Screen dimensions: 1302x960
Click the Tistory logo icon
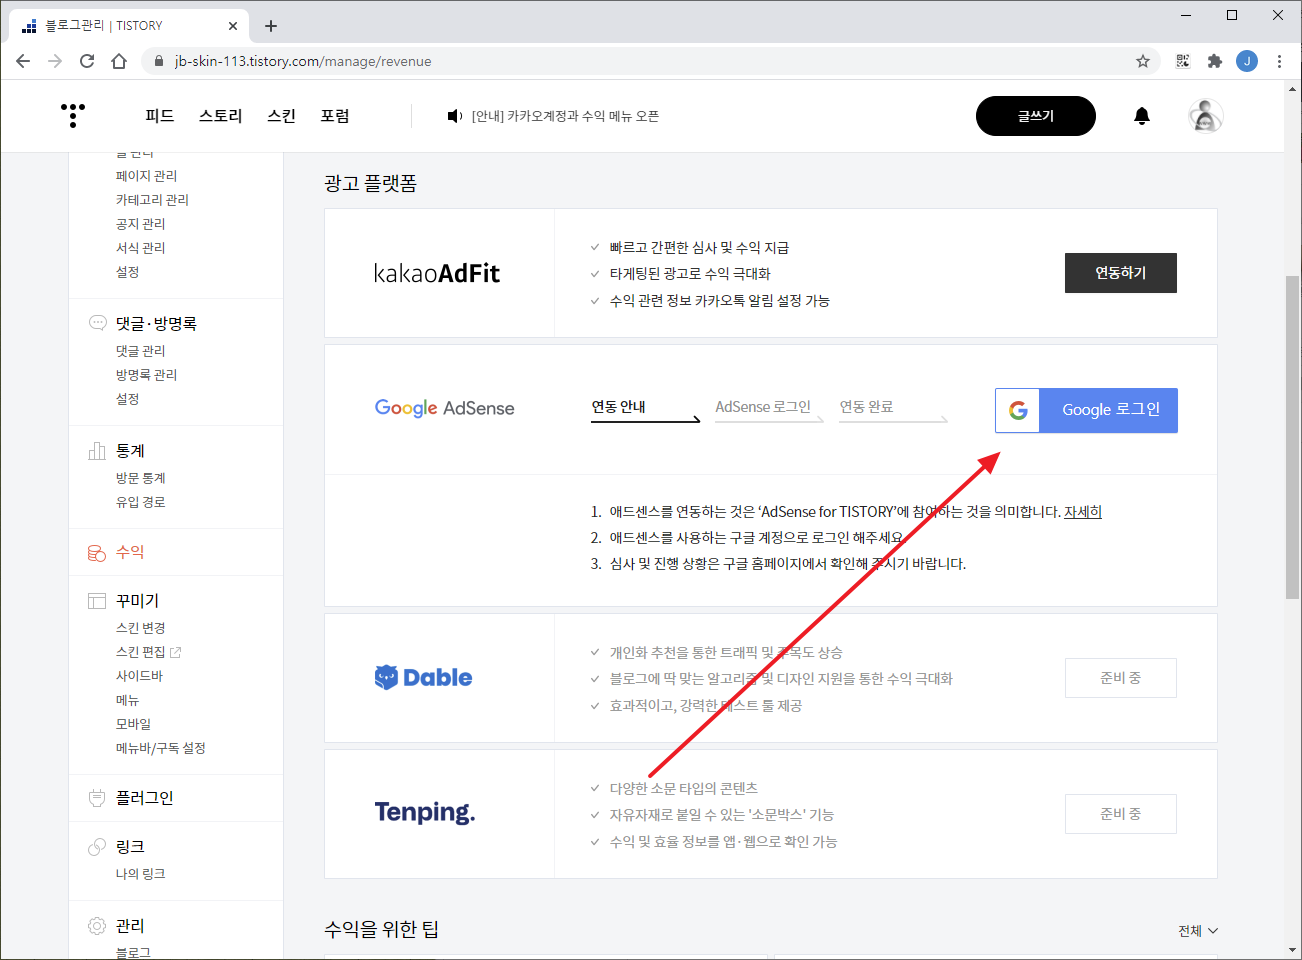tap(73, 116)
